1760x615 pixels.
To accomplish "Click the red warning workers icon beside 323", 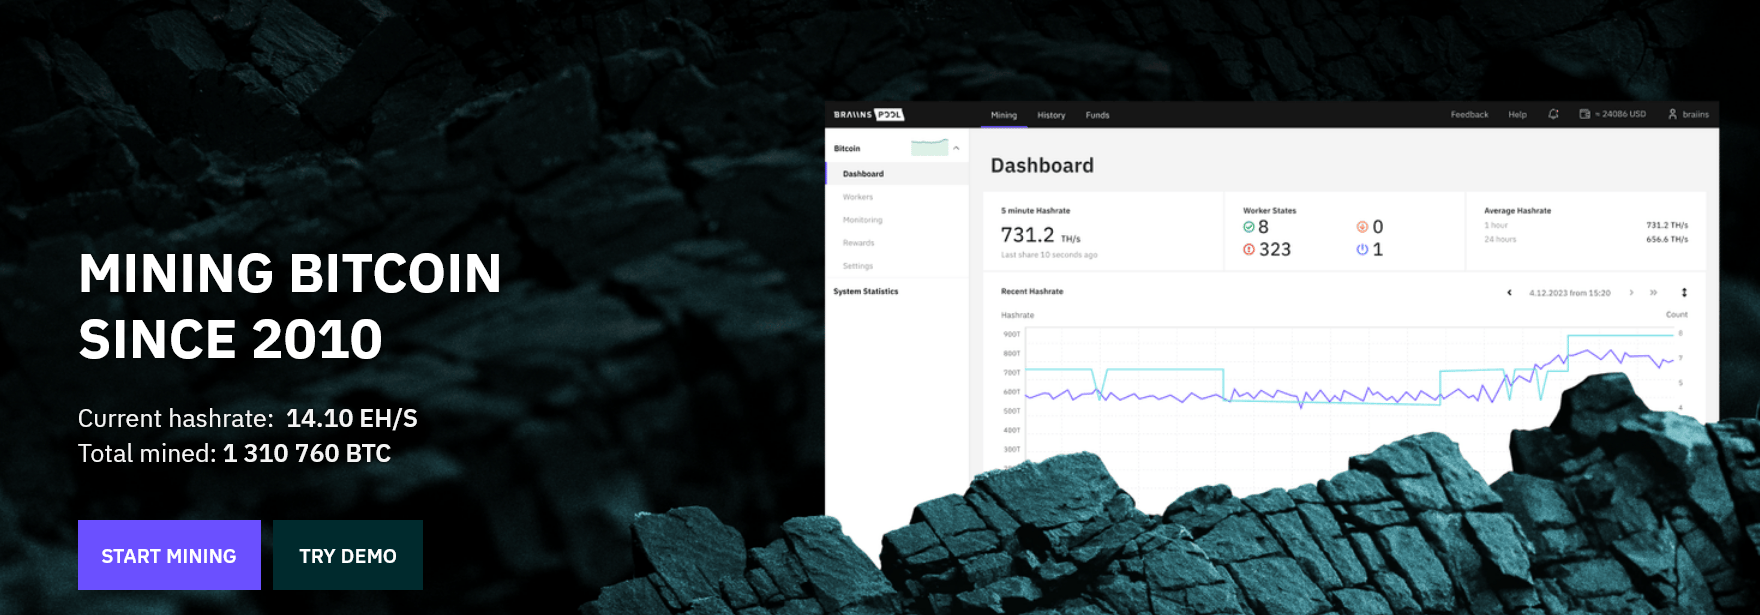I will 1248,250.
